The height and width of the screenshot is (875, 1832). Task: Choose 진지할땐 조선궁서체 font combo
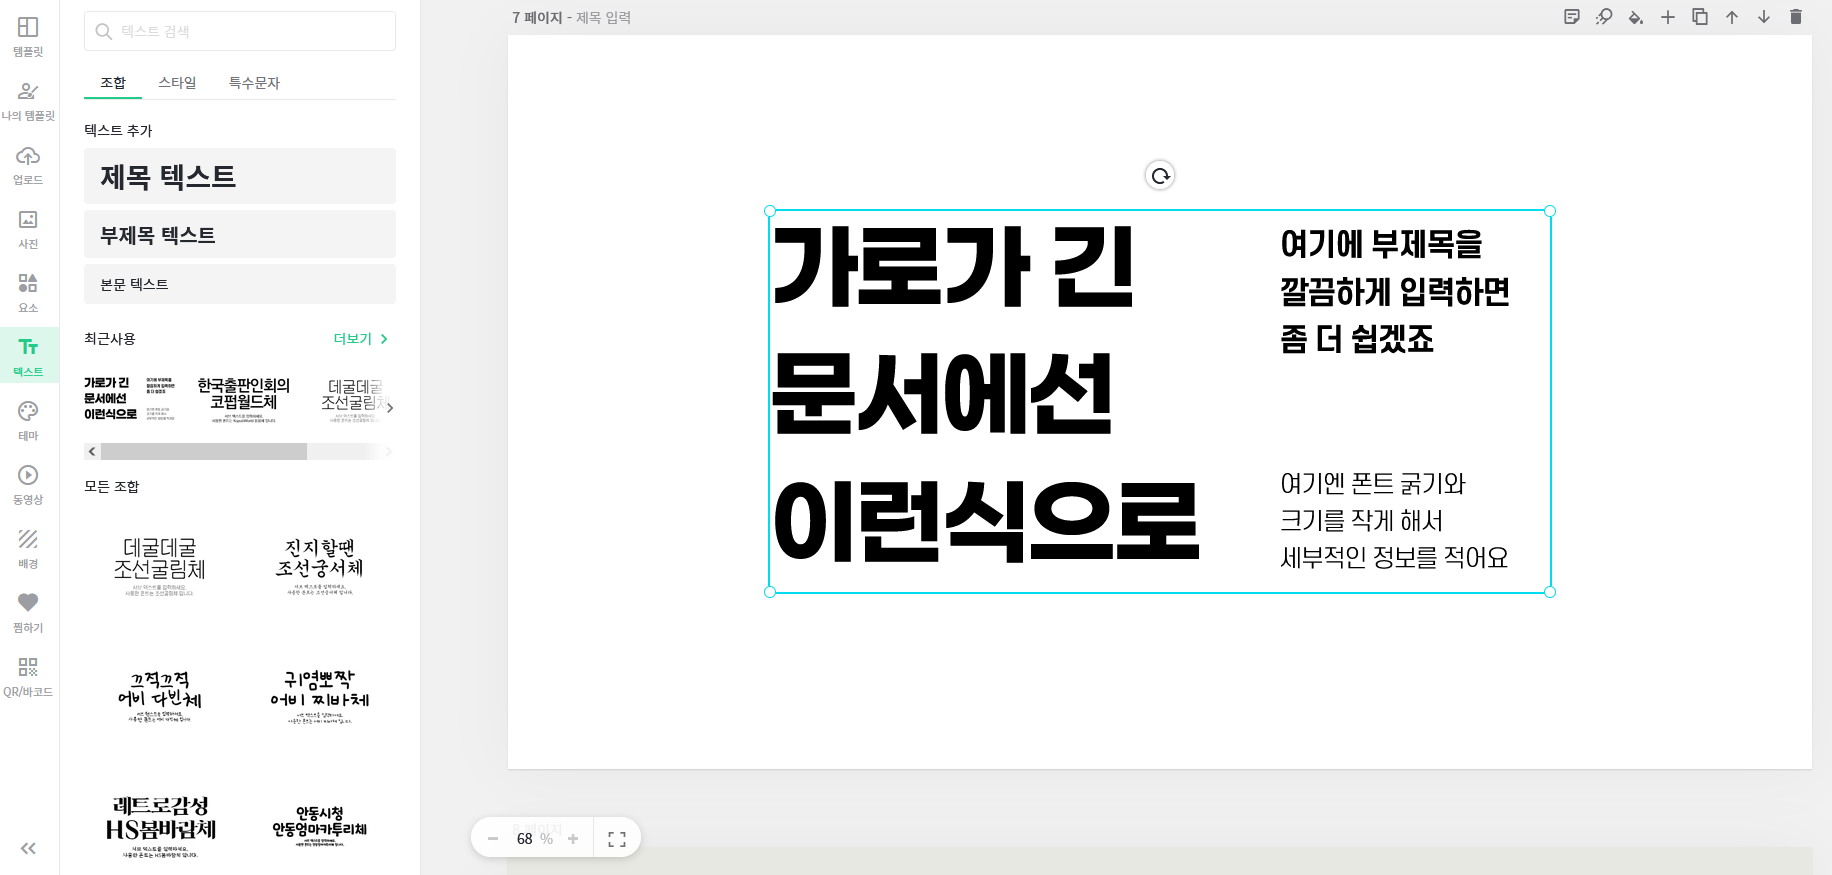(320, 566)
